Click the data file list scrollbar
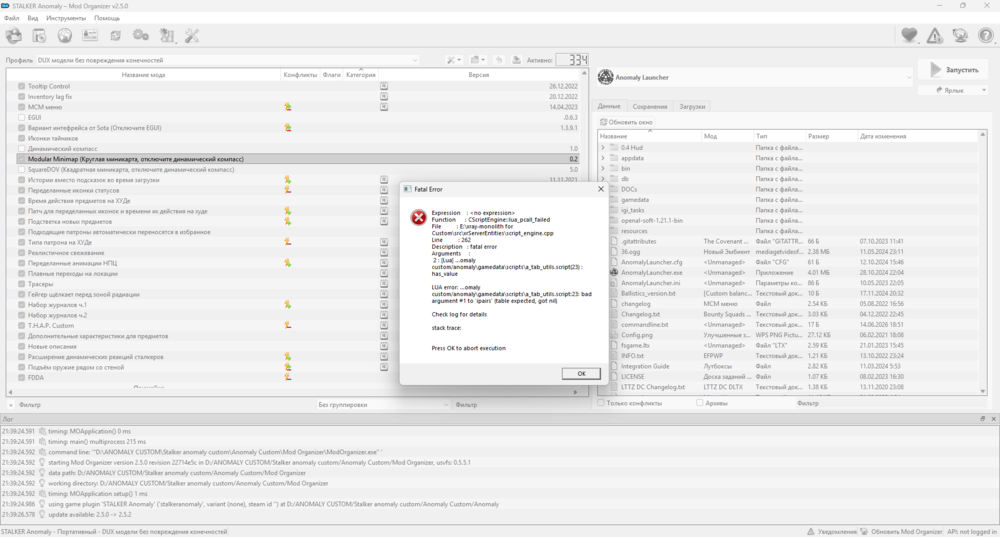Image resolution: width=1000 pixels, height=537 pixels. [982, 263]
